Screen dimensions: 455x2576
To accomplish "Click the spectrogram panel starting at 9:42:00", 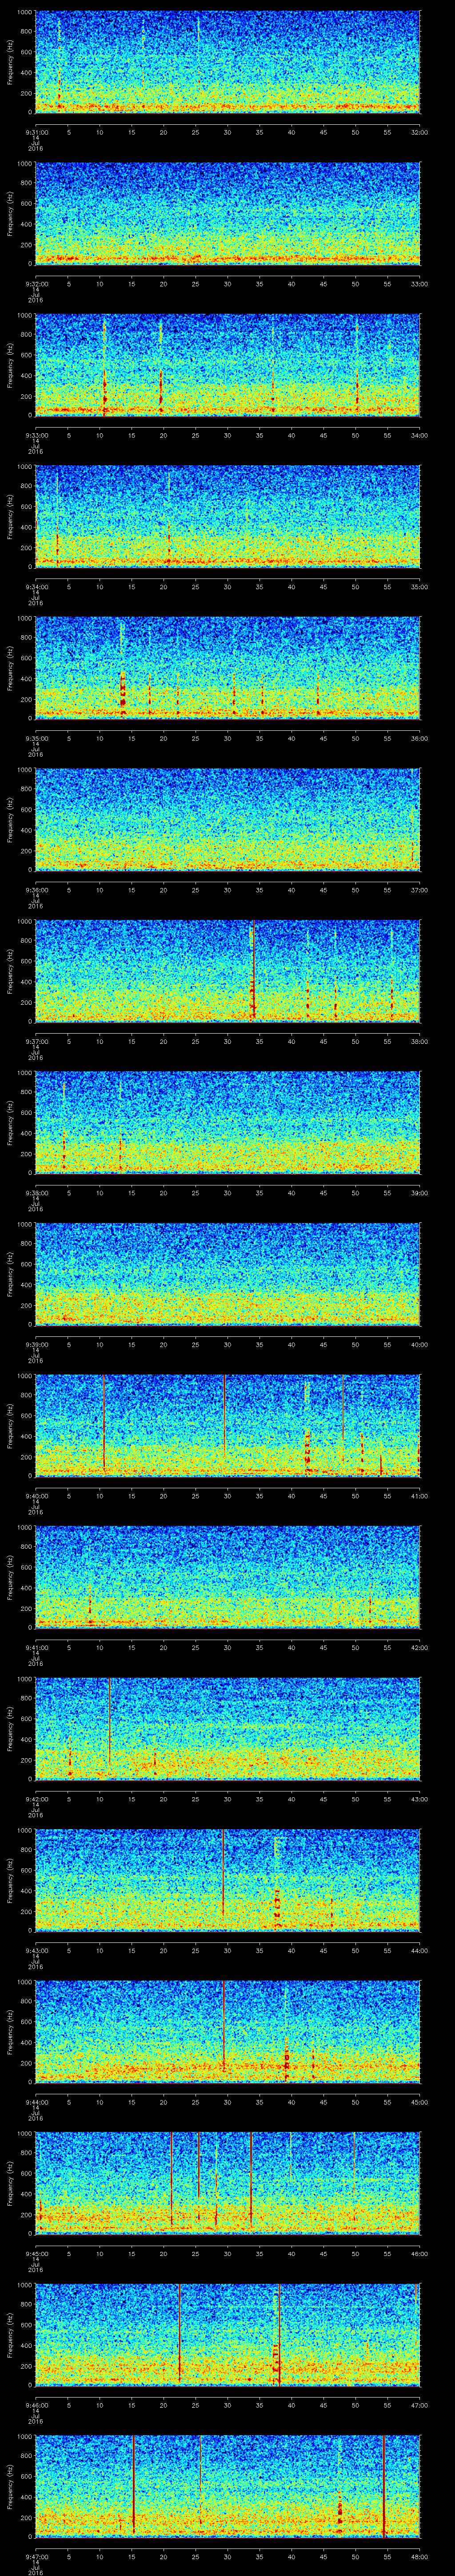I will tap(227, 1728).
